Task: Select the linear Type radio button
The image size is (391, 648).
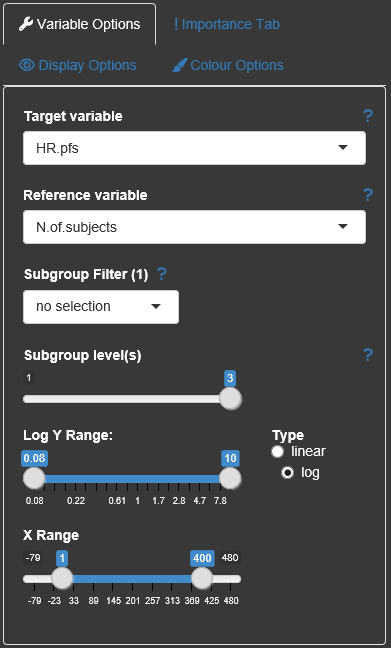Action: [277, 452]
